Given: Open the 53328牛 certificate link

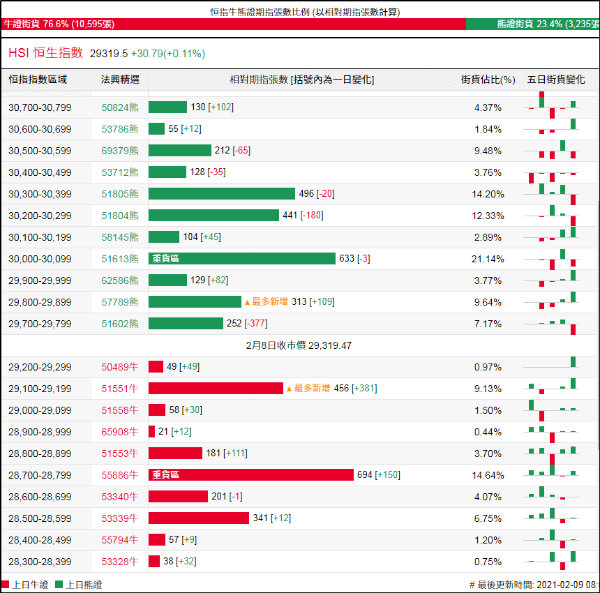Looking at the screenshot, I should tap(119, 562).
